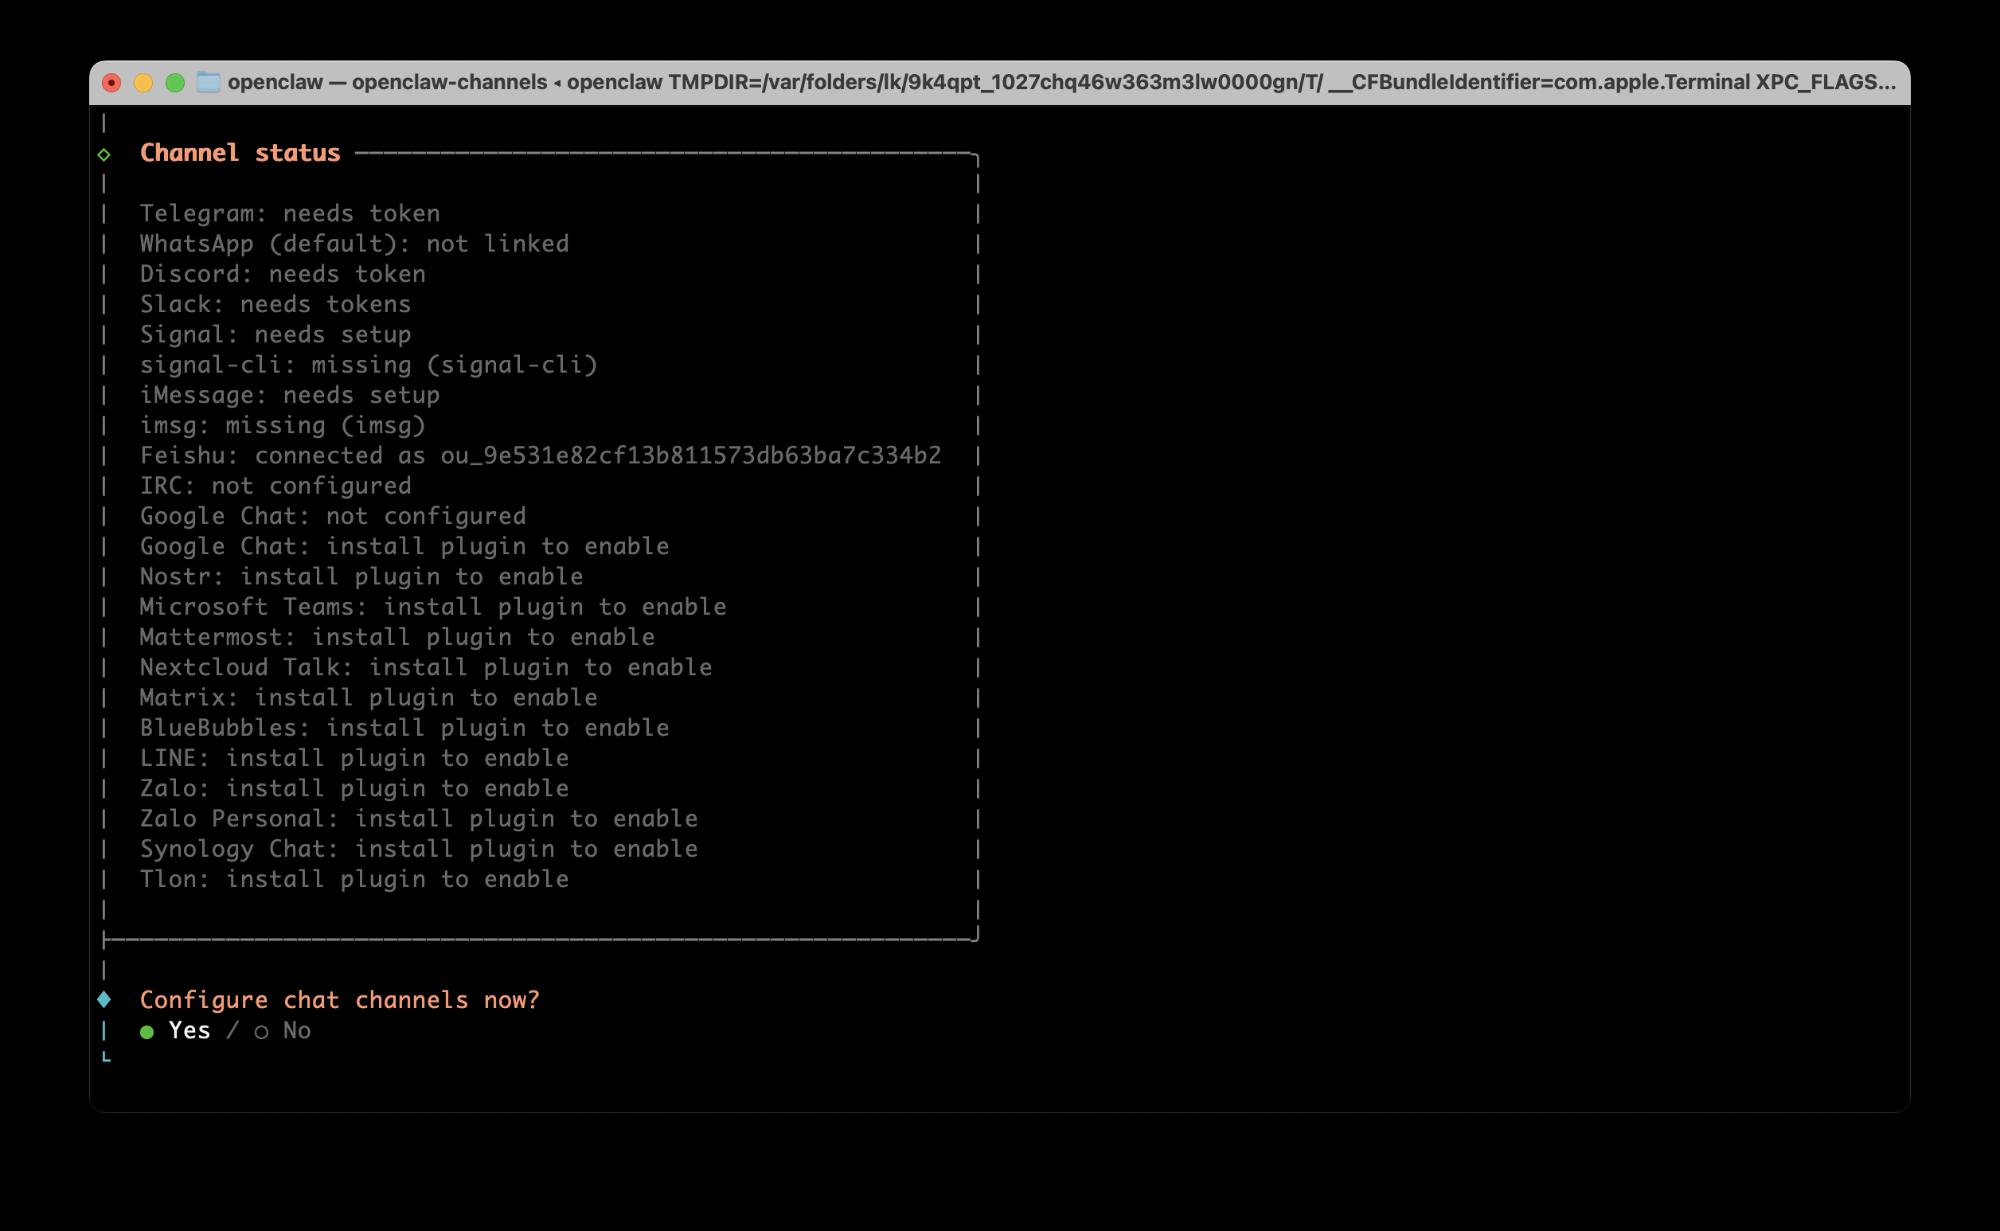Click the WhatsApp not linked line
Image resolution: width=2000 pixels, height=1231 pixels.
(354, 244)
